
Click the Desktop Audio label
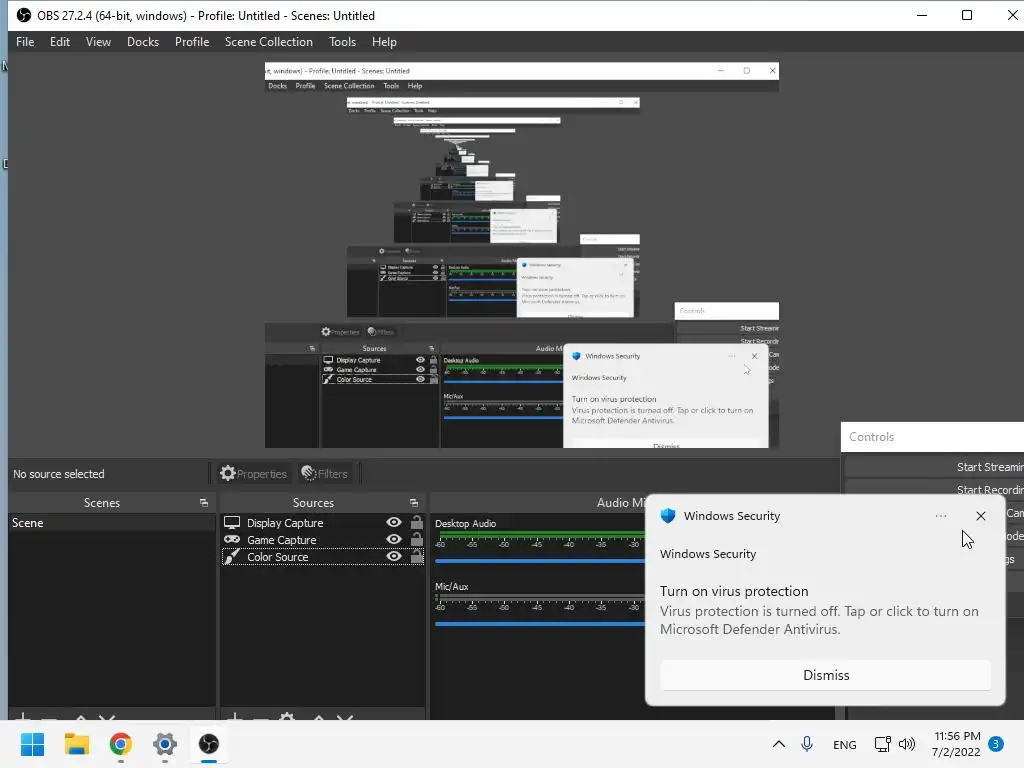466,524
